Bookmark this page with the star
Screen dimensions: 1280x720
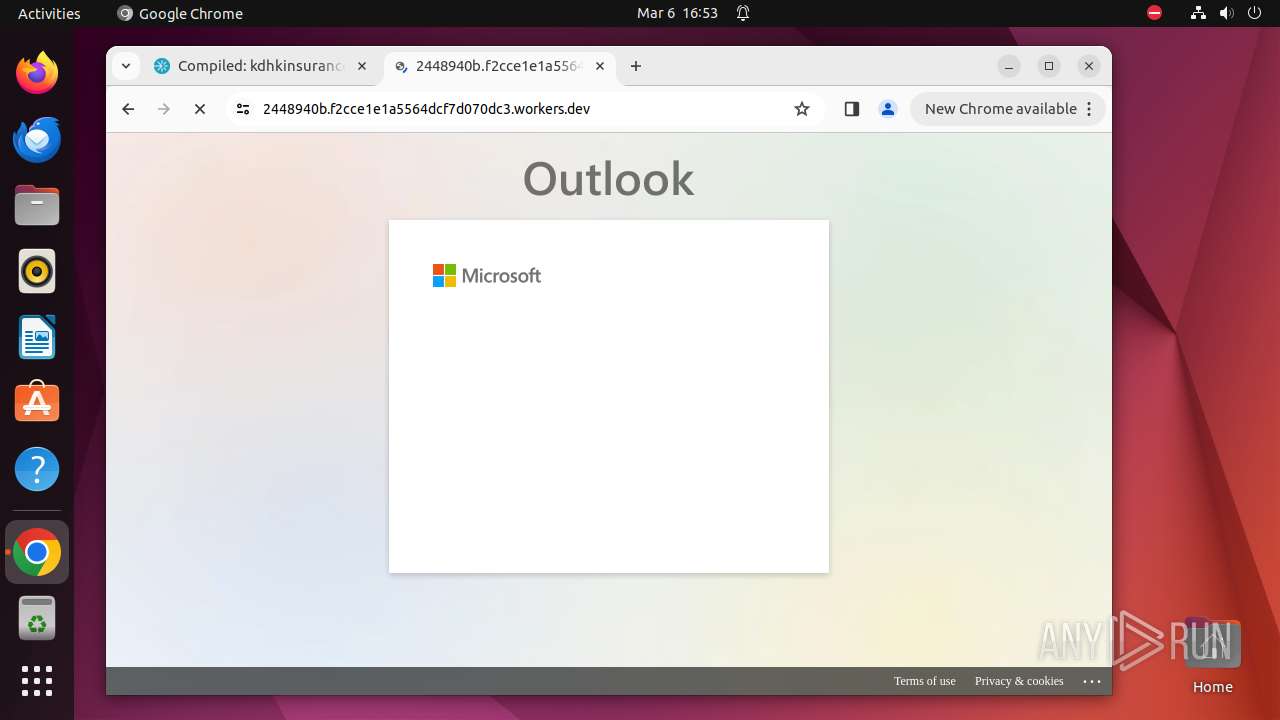pos(802,109)
